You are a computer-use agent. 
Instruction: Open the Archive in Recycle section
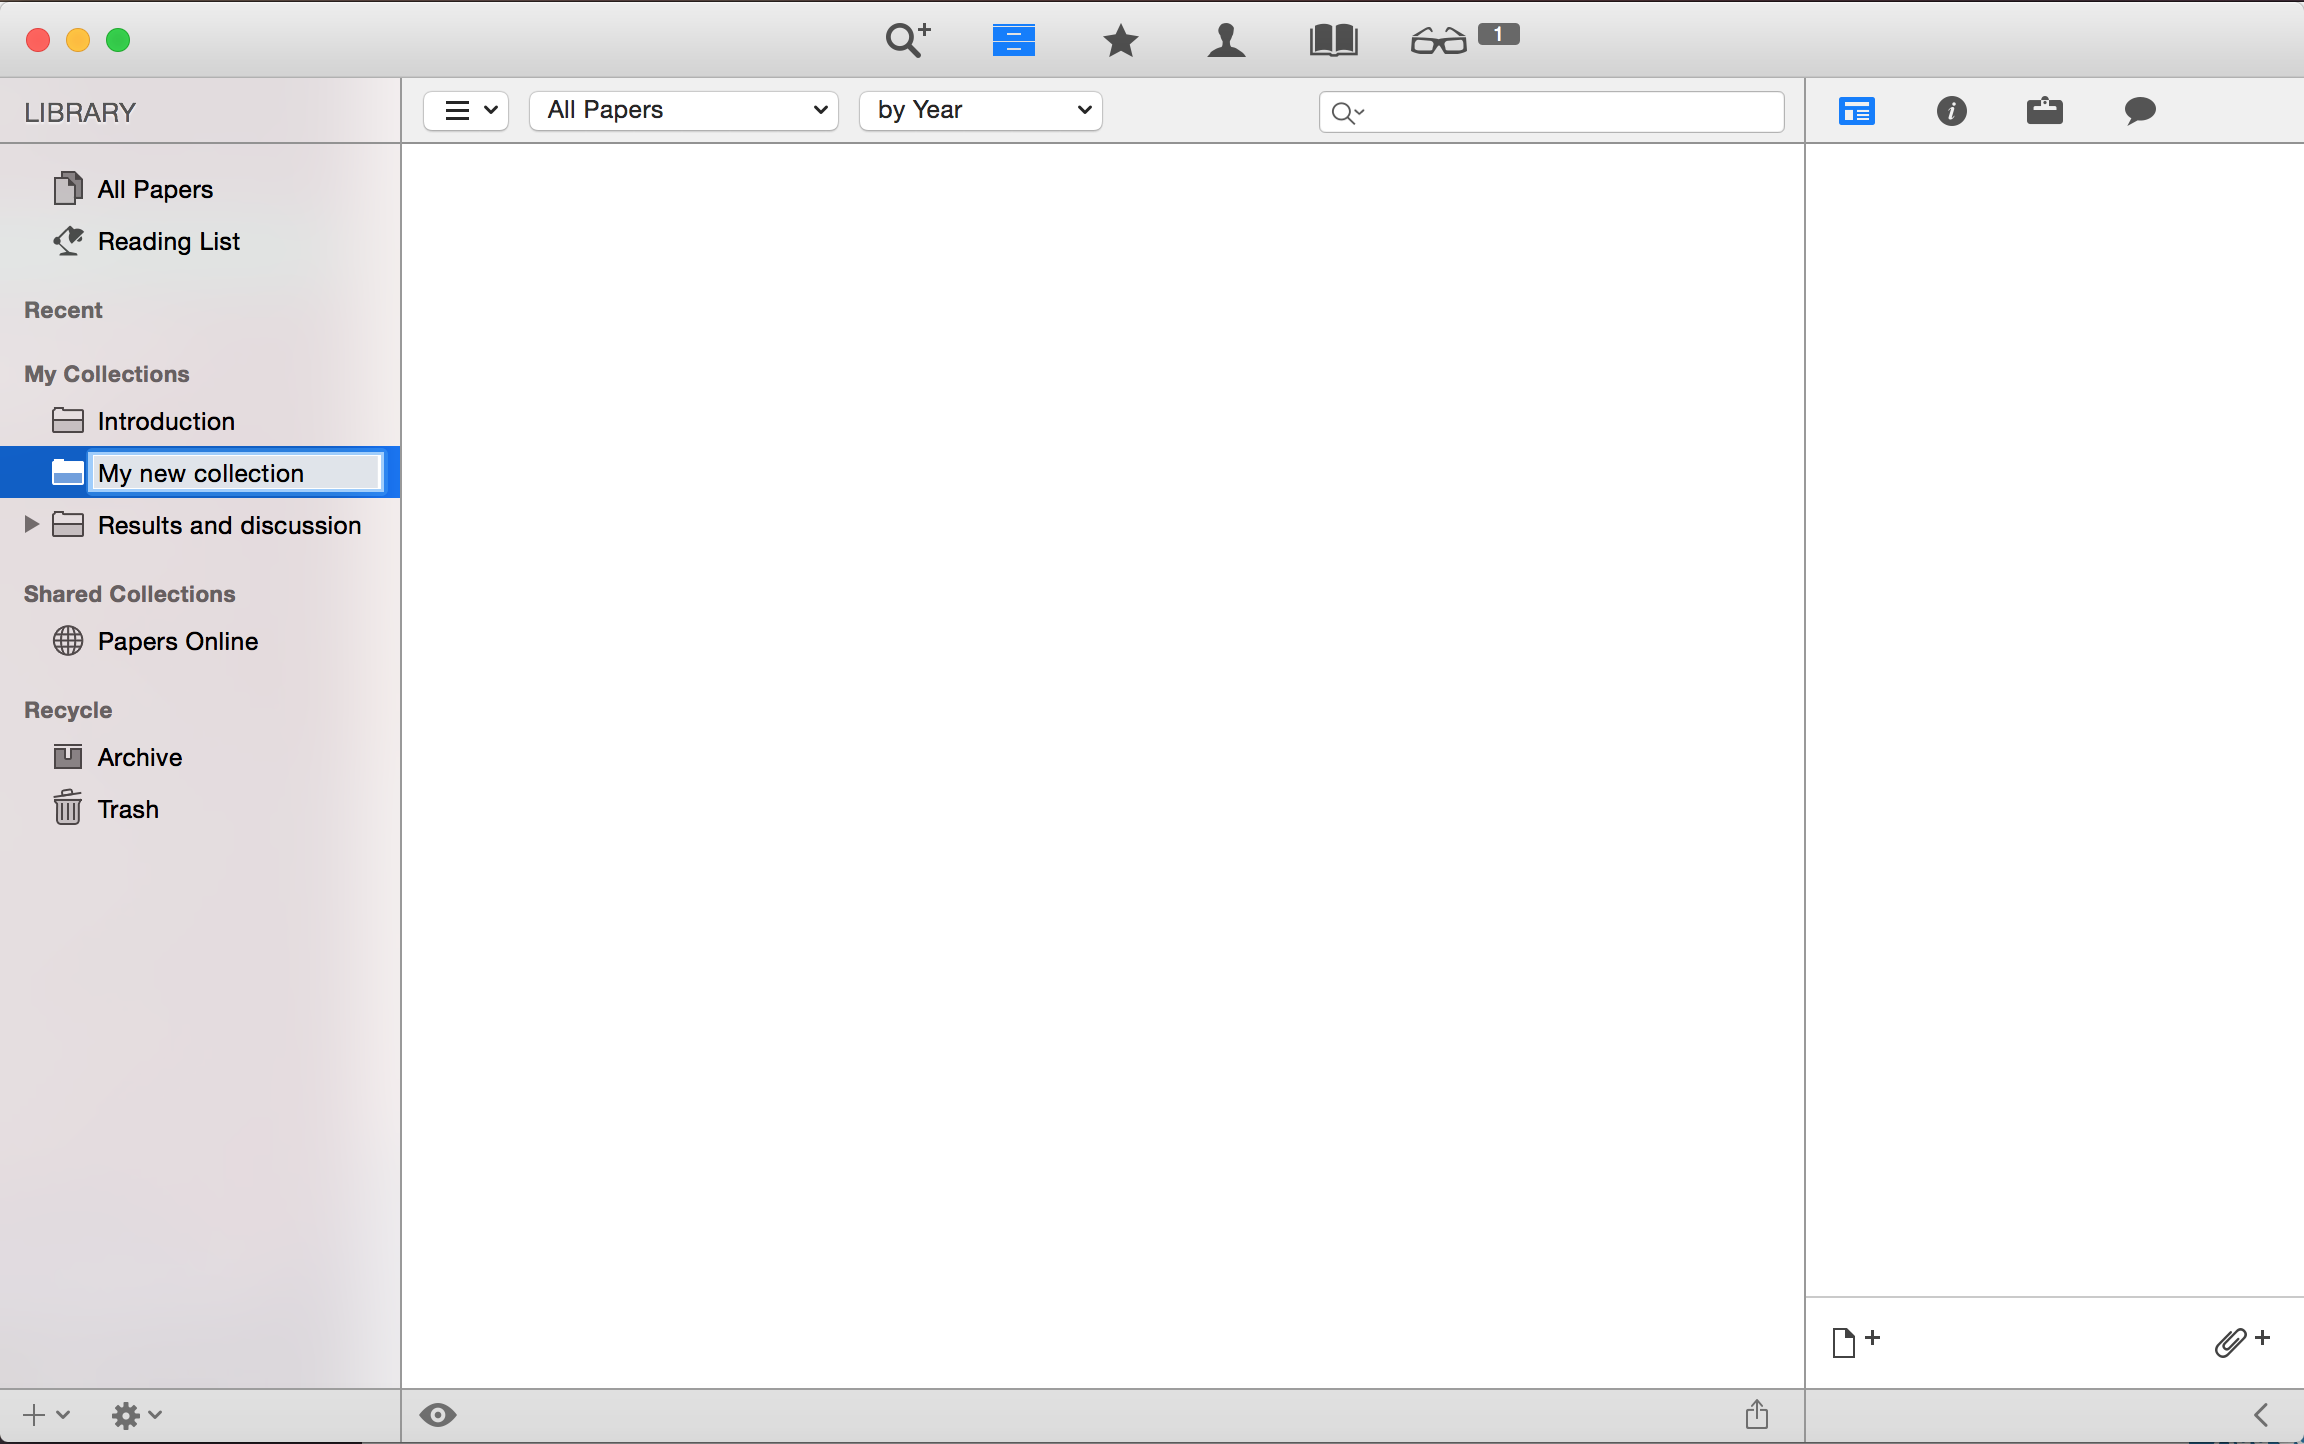click(200, 757)
